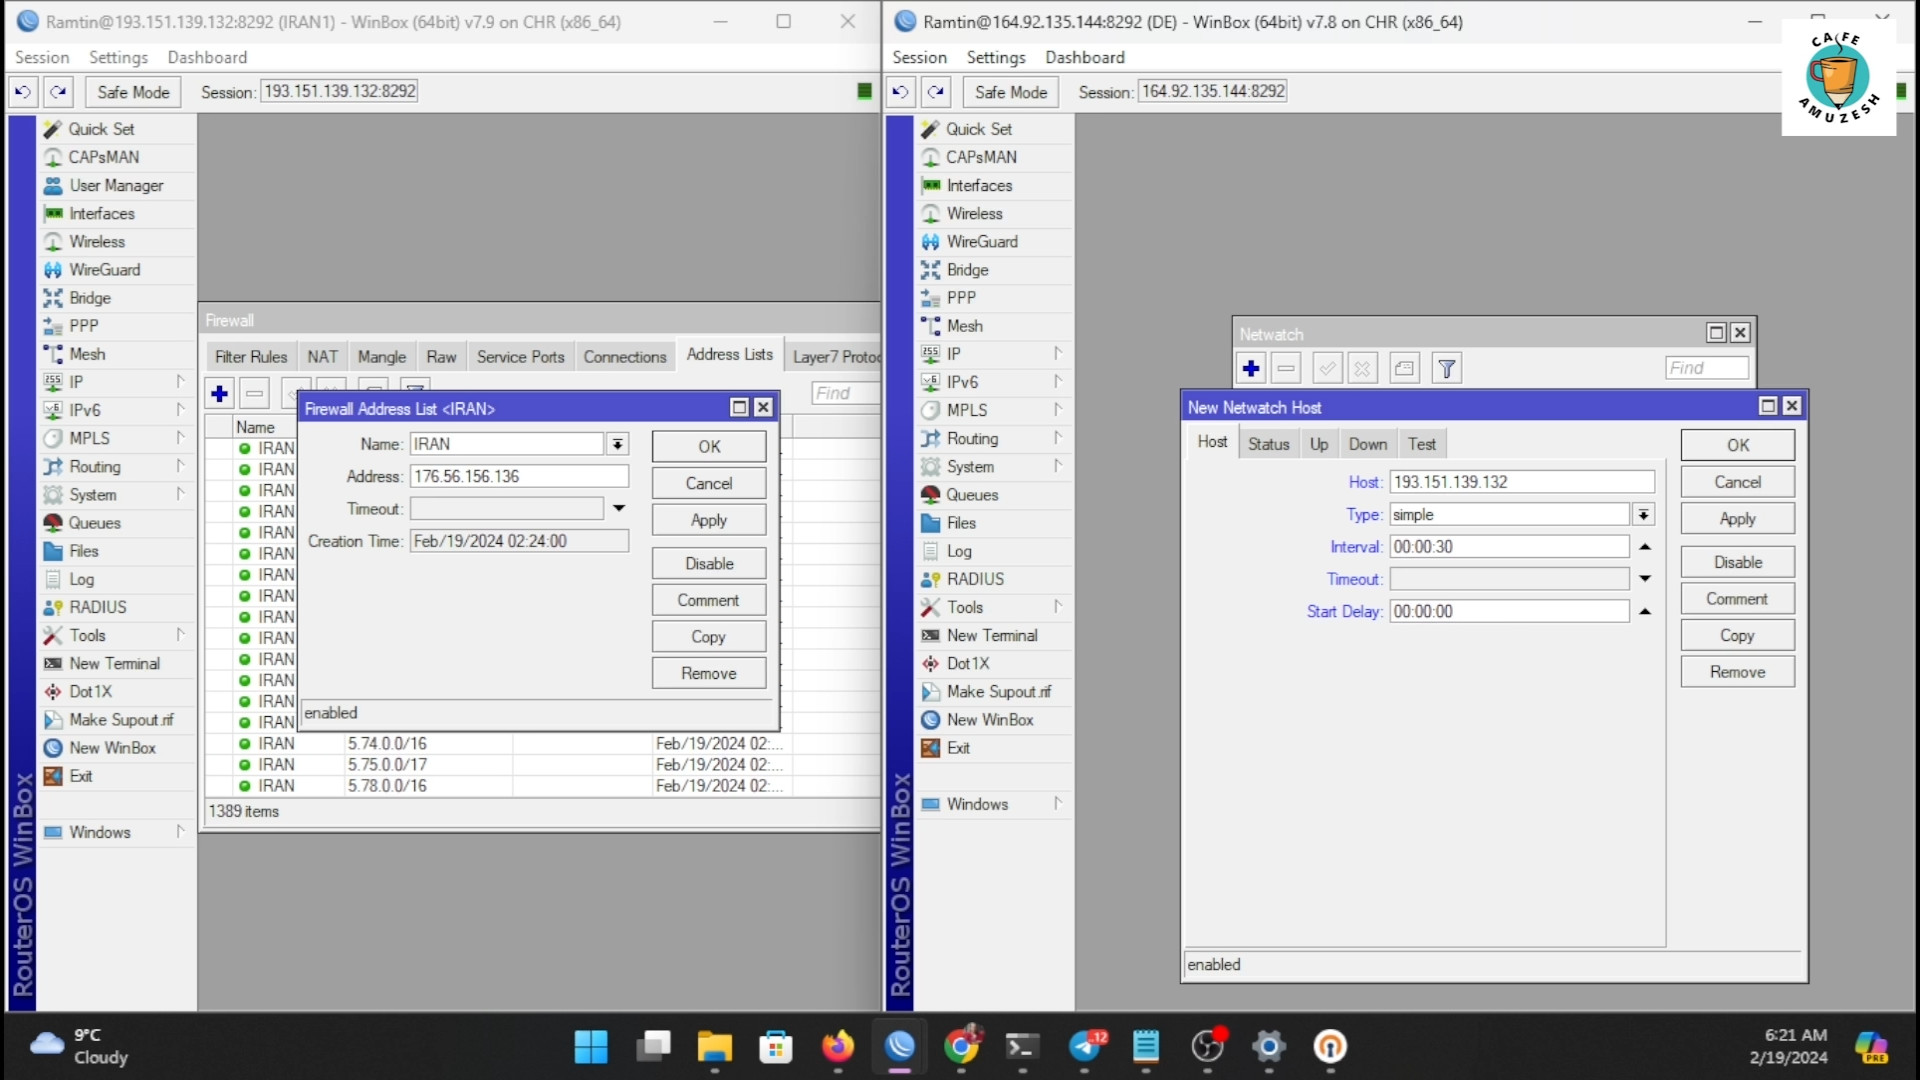Open Log in the DE sidebar
Screen dimensions: 1920x1080
tap(959, 552)
